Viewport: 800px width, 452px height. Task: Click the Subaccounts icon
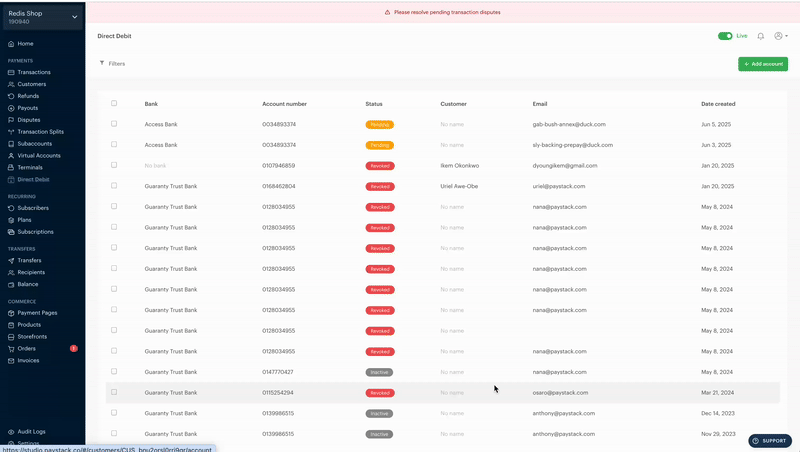tap(11, 144)
